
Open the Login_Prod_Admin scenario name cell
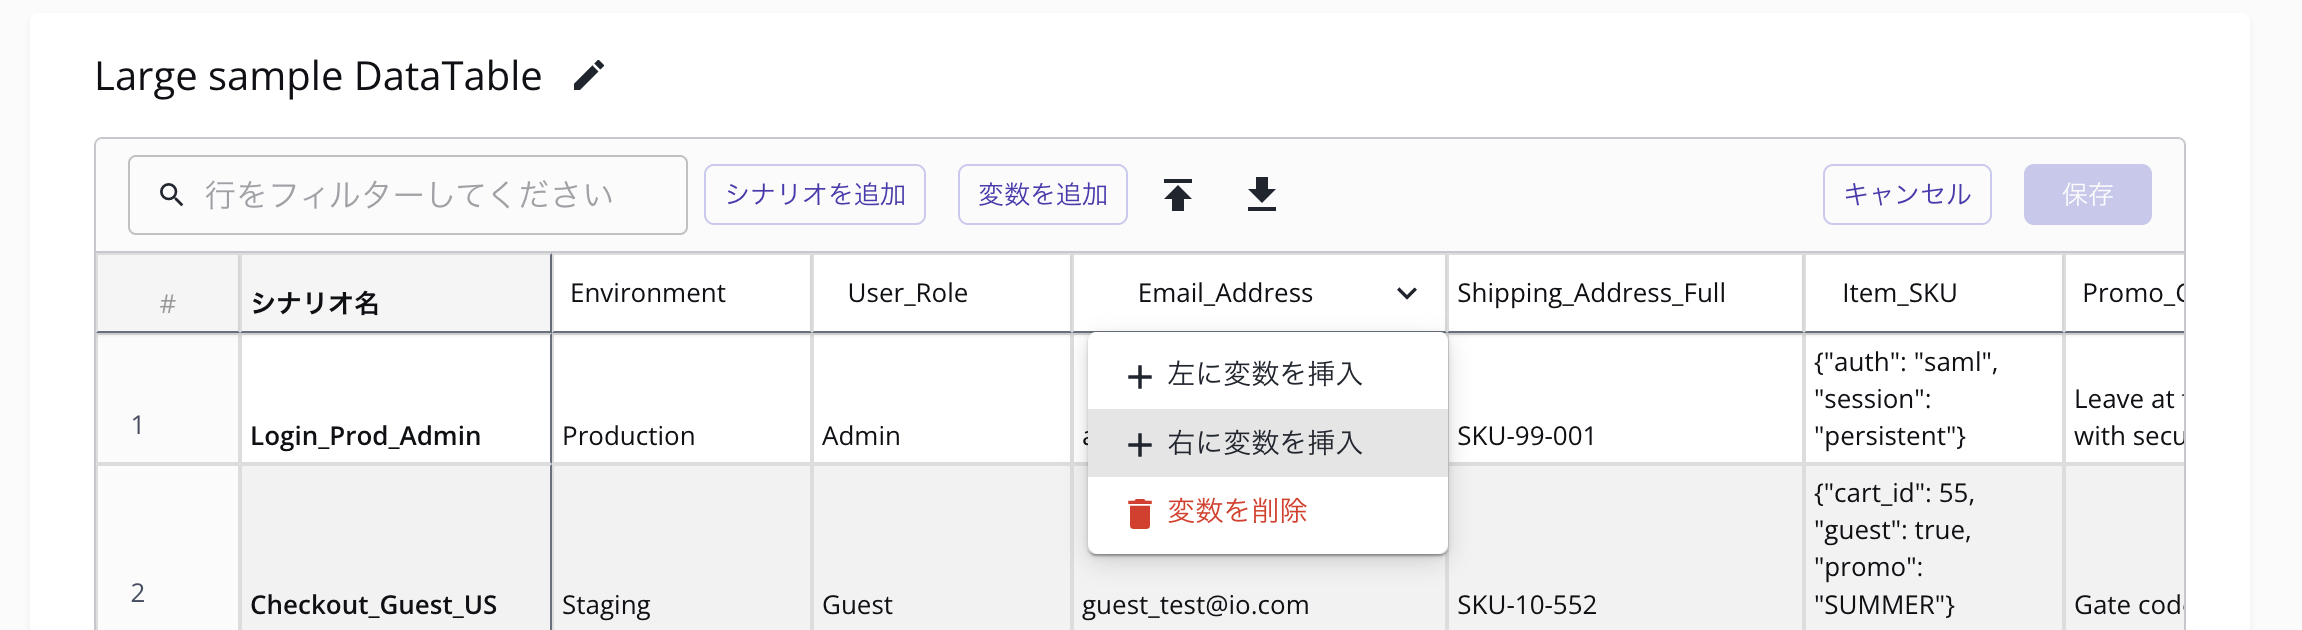[x=365, y=436]
